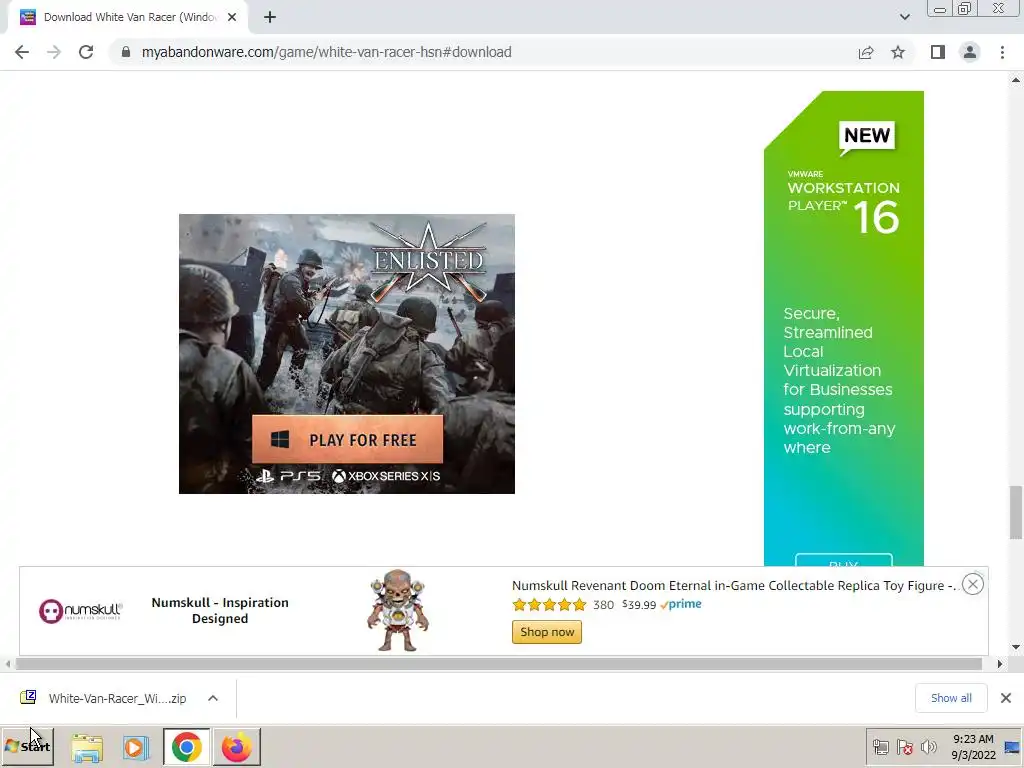Open the VMware Workstation Player ad
Viewport: 1024px width, 768px height.
pos(844,328)
